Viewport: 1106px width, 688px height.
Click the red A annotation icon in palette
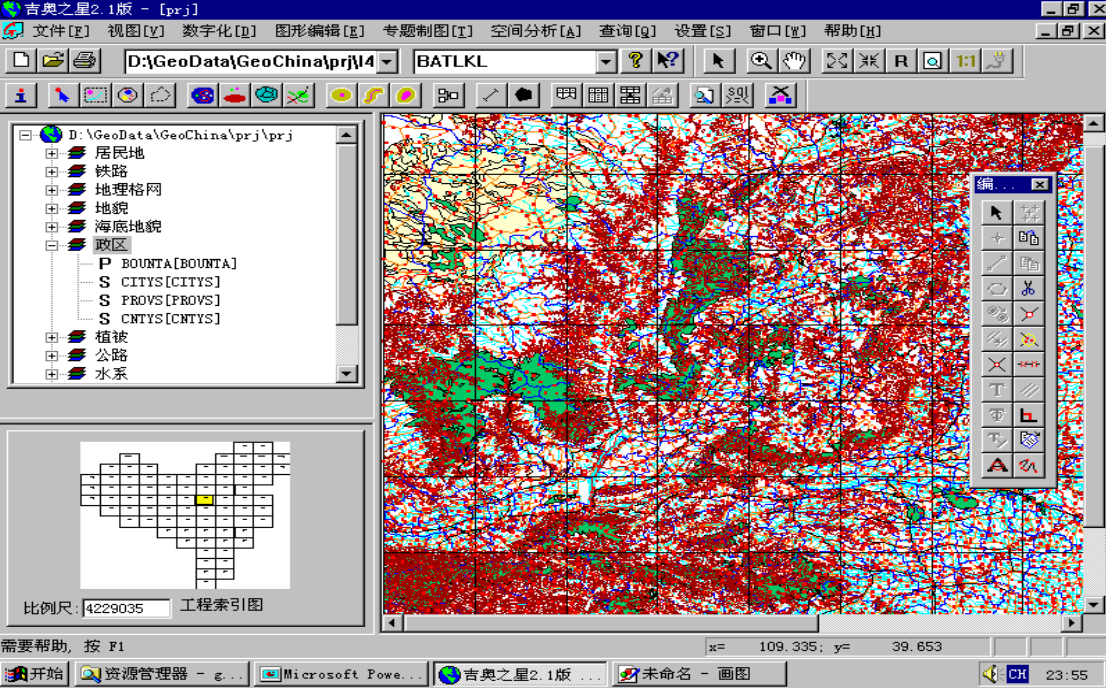[x=996, y=466]
